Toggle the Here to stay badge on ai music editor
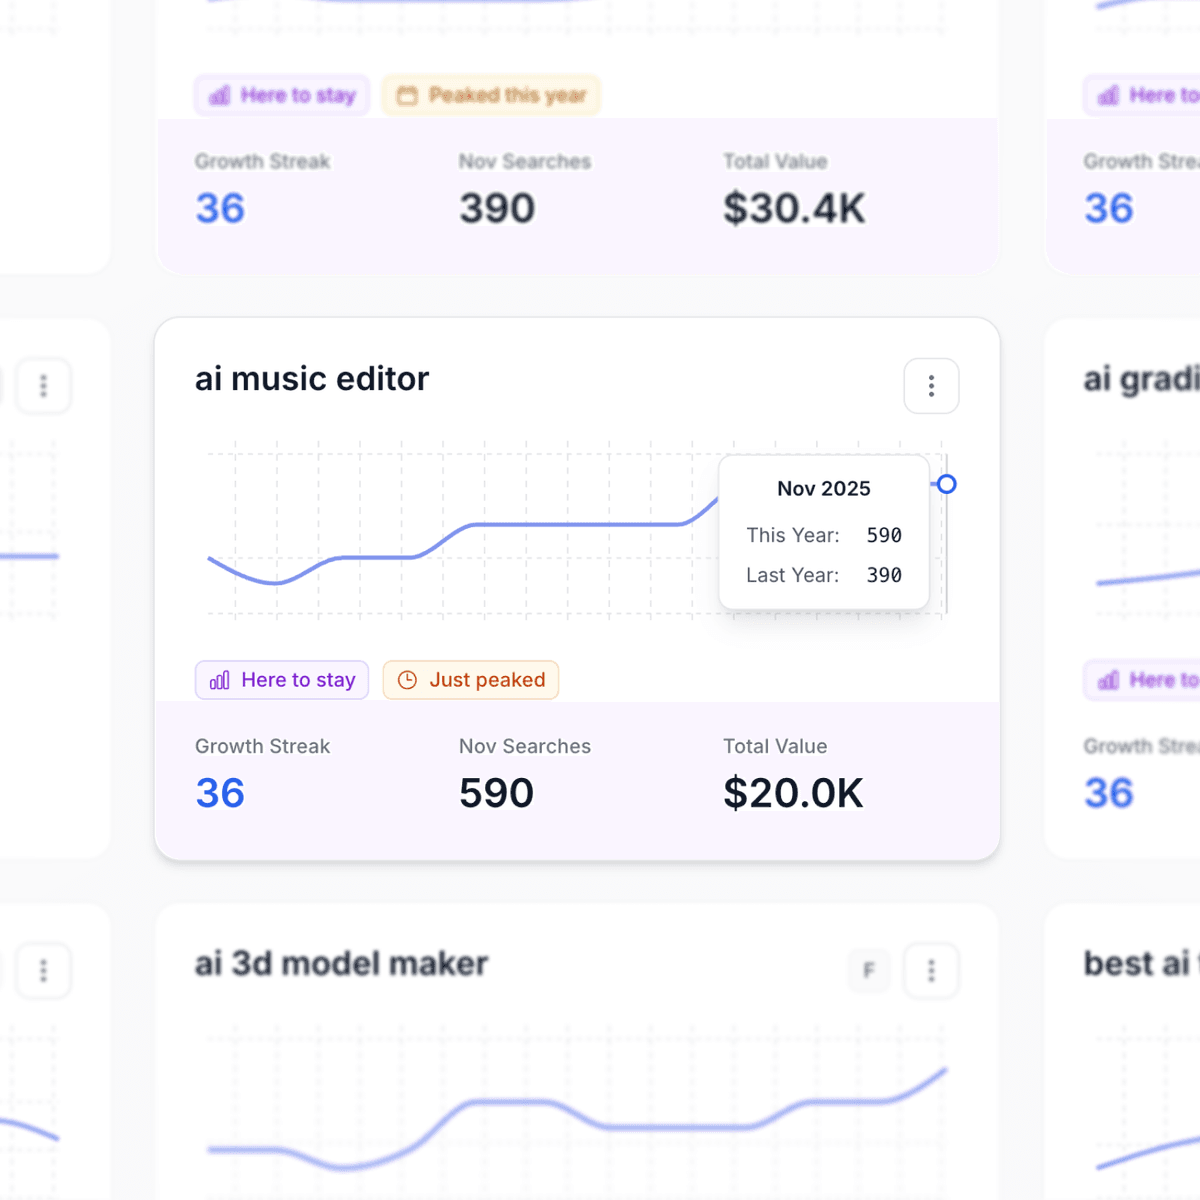 pos(282,680)
